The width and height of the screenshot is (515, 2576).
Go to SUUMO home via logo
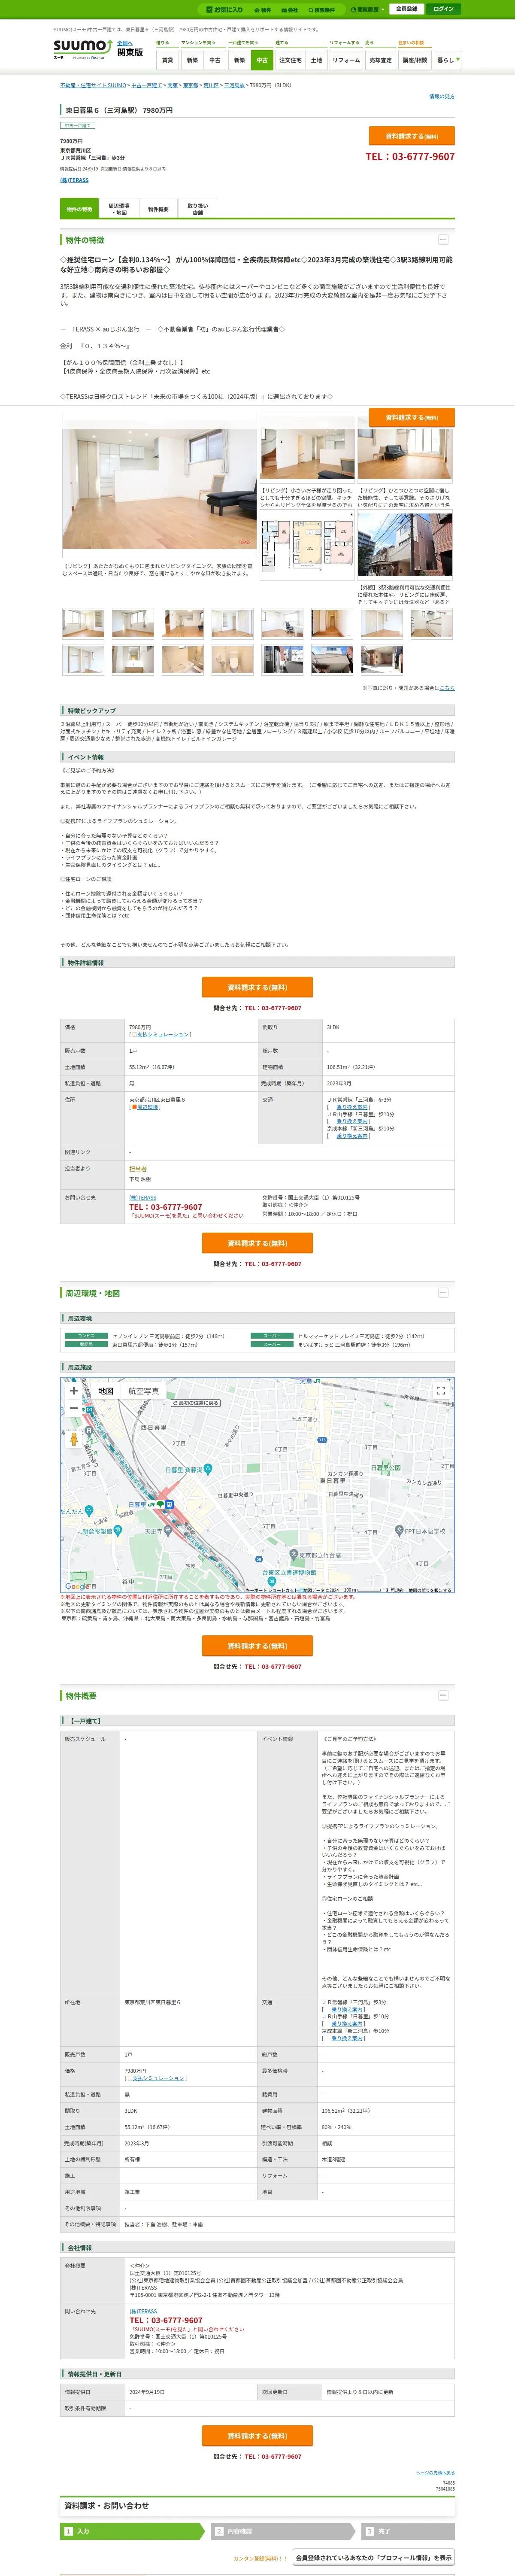pos(82,49)
